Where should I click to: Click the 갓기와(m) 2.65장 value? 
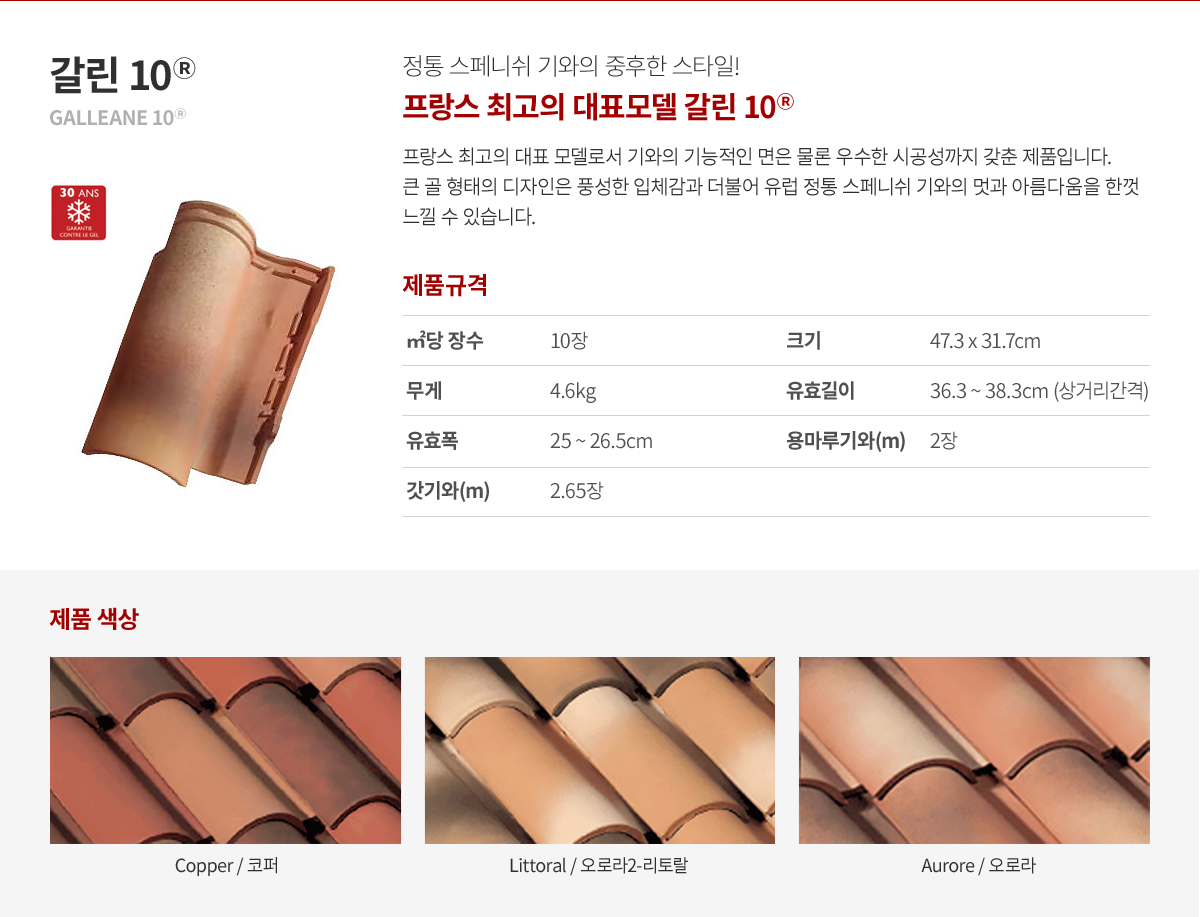tap(576, 491)
